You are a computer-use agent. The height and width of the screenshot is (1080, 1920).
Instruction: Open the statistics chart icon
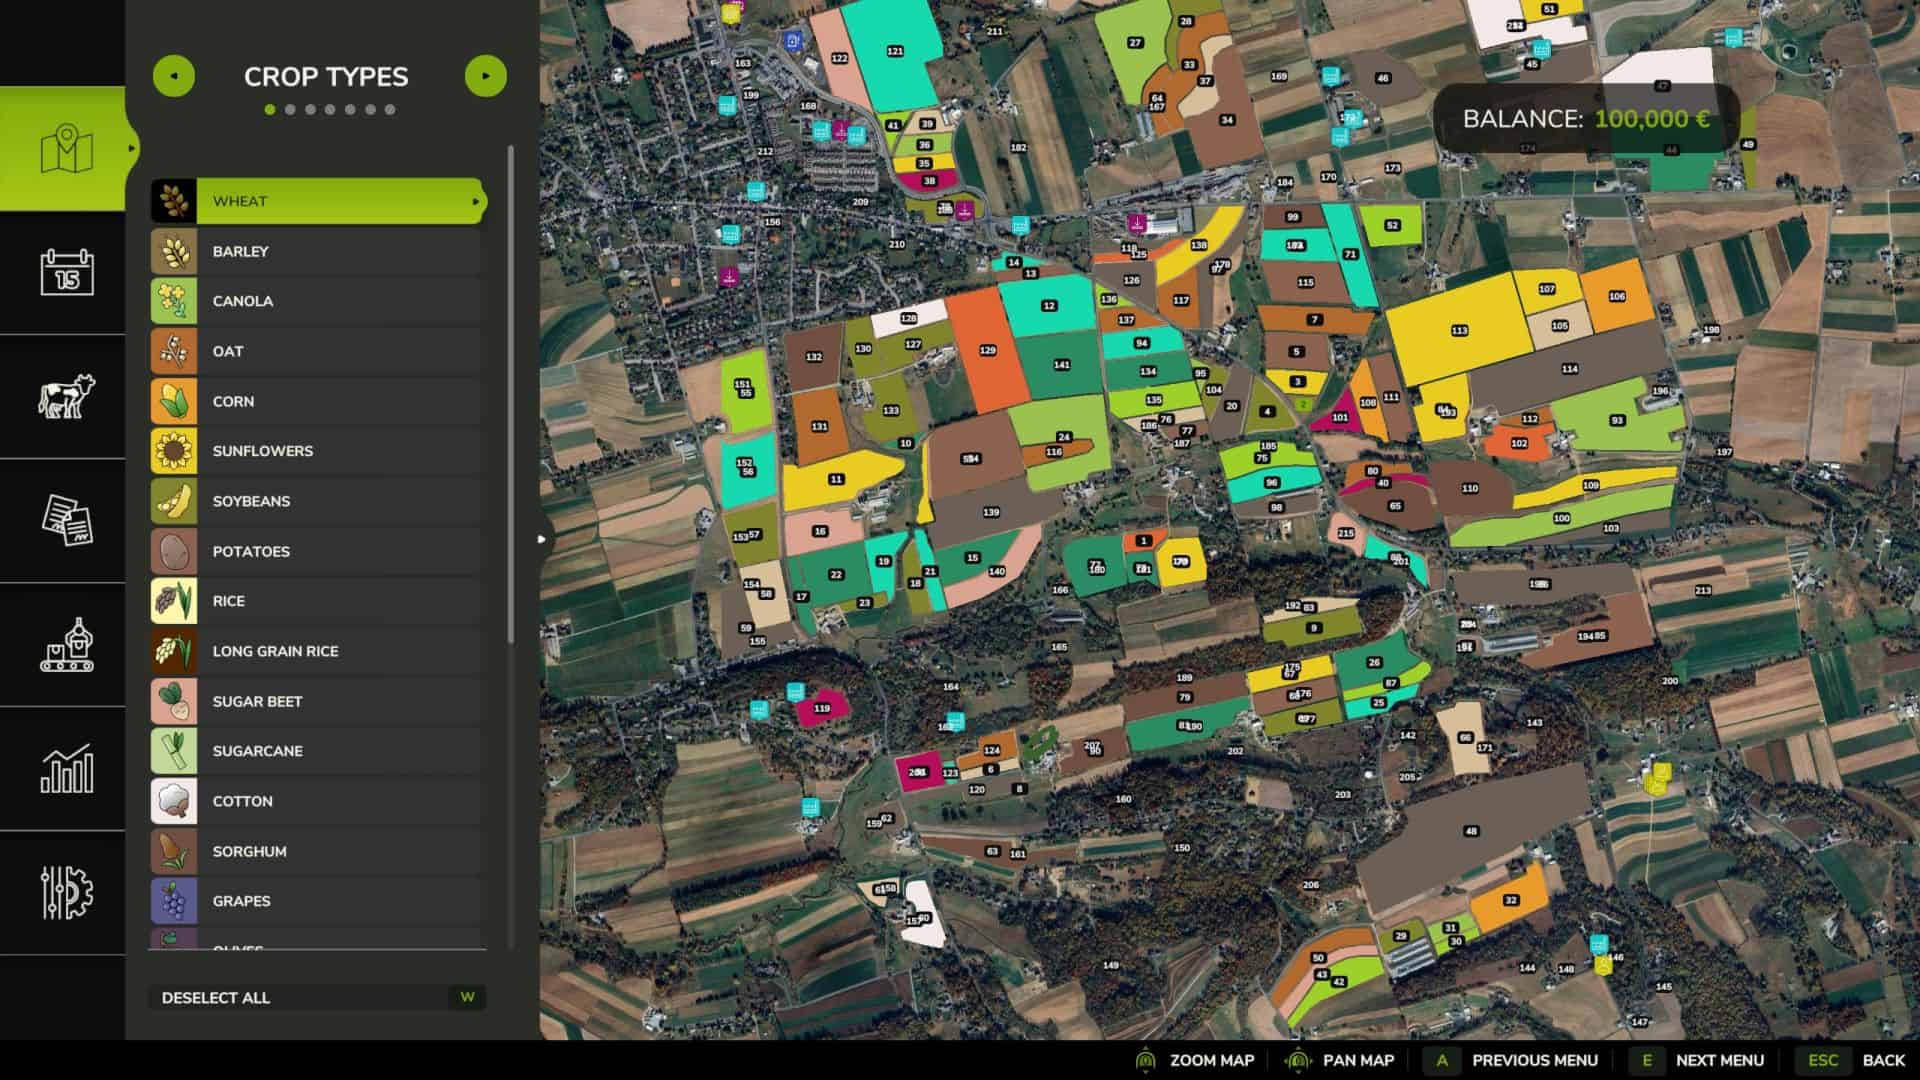click(x=66, y=769)
